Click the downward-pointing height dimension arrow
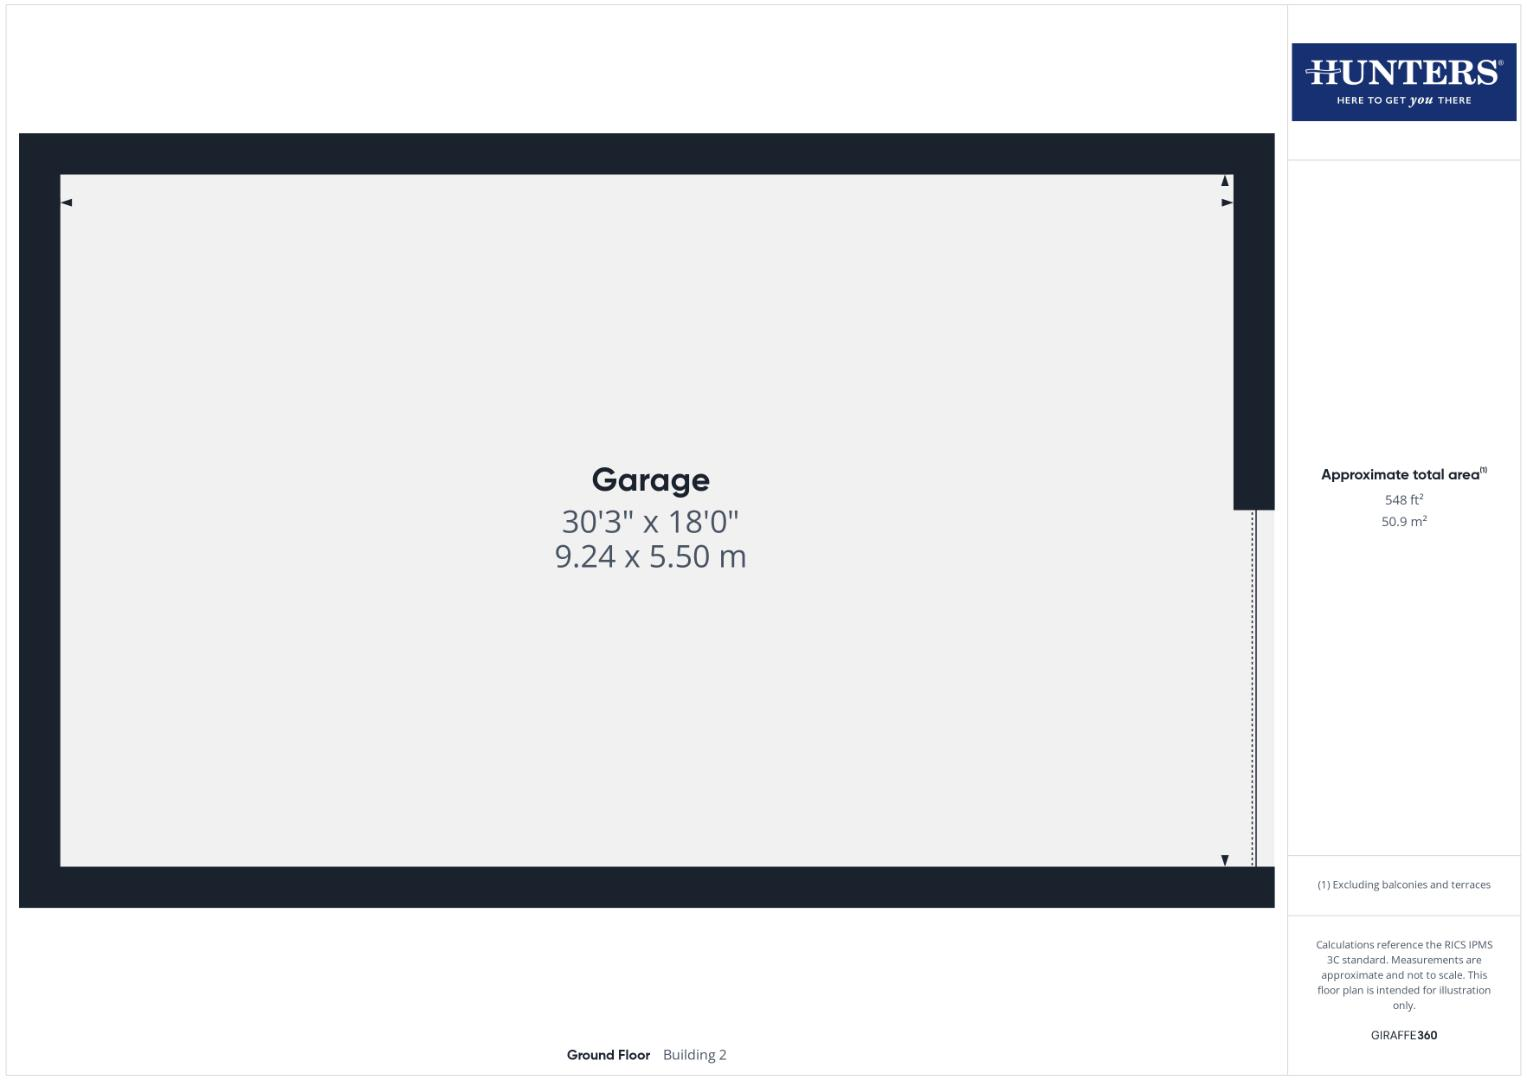This screenshot has height=1080, width=1527. point(1224,860)
